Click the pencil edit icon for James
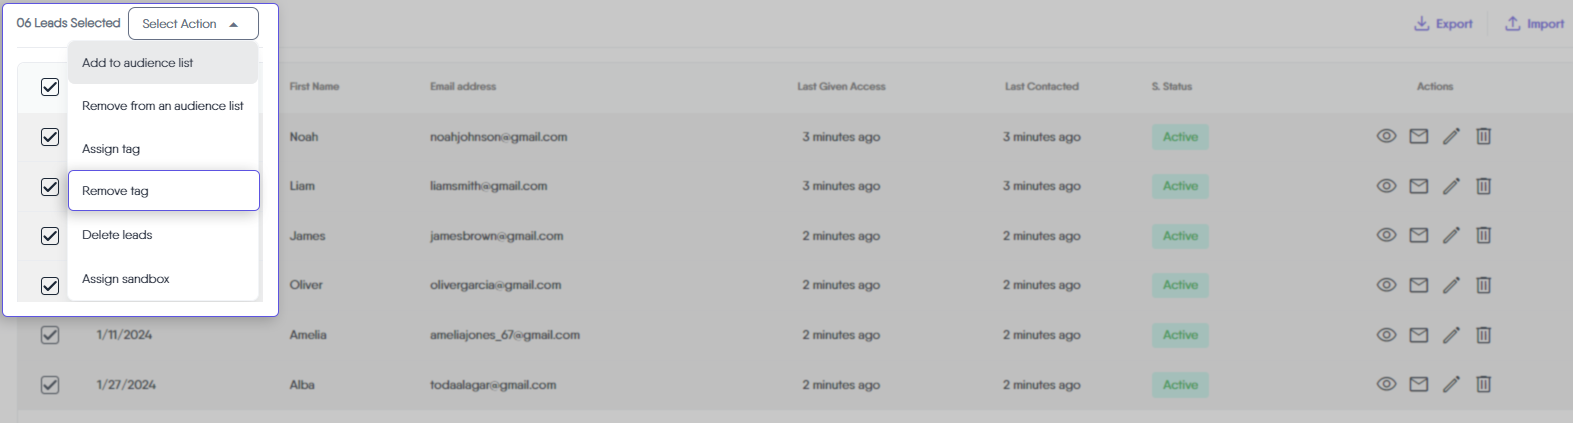Screen dimensions: 1573x423 1451,235
